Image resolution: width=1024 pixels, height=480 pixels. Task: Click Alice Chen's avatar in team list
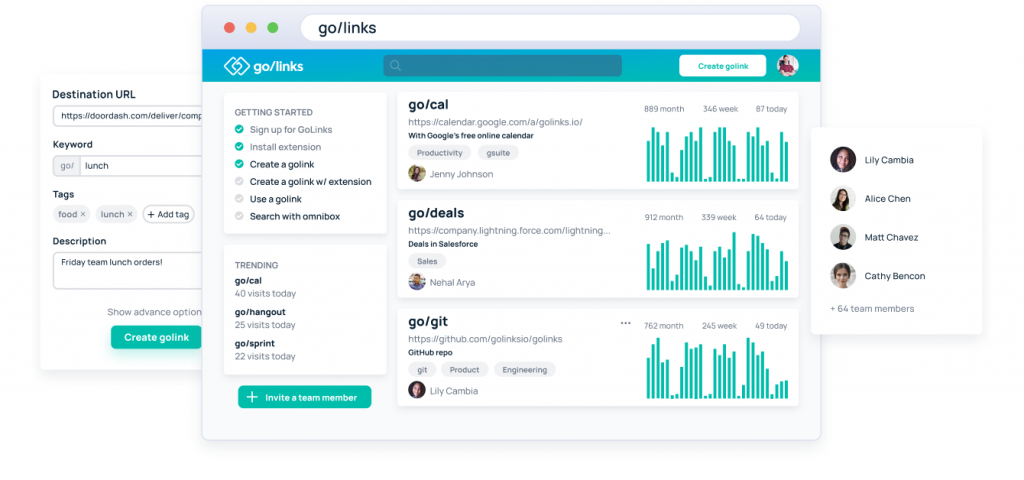(x=843, y=199)
